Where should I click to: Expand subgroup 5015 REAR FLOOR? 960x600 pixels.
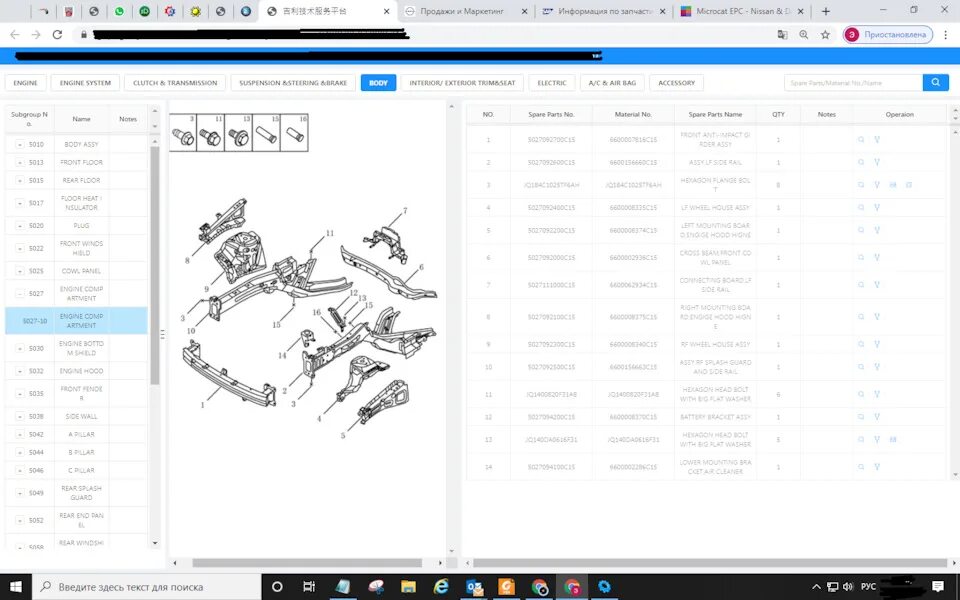pos(20,181)
